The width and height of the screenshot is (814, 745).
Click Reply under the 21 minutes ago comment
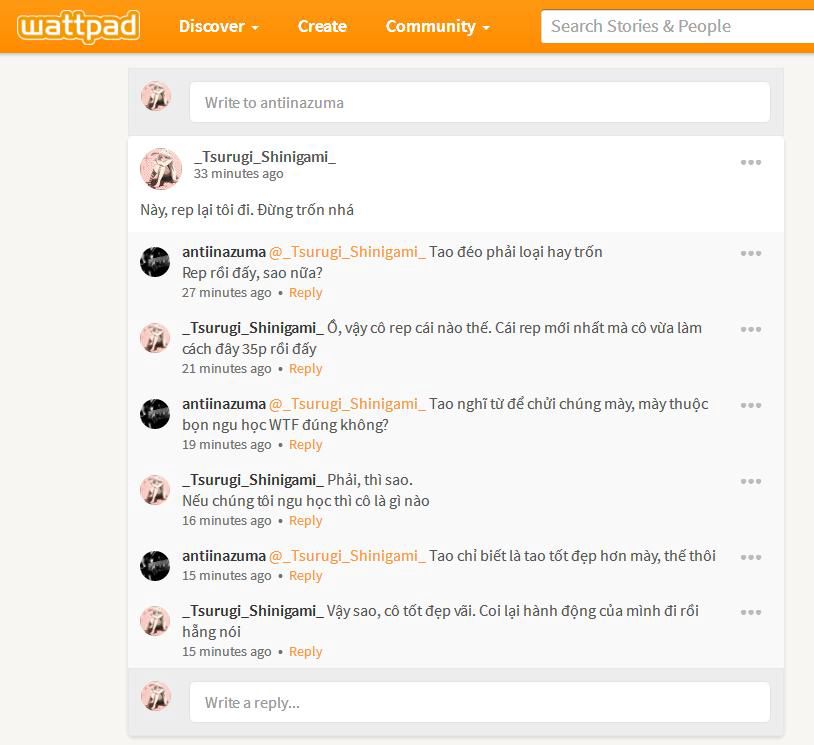[x=305, y=369]
